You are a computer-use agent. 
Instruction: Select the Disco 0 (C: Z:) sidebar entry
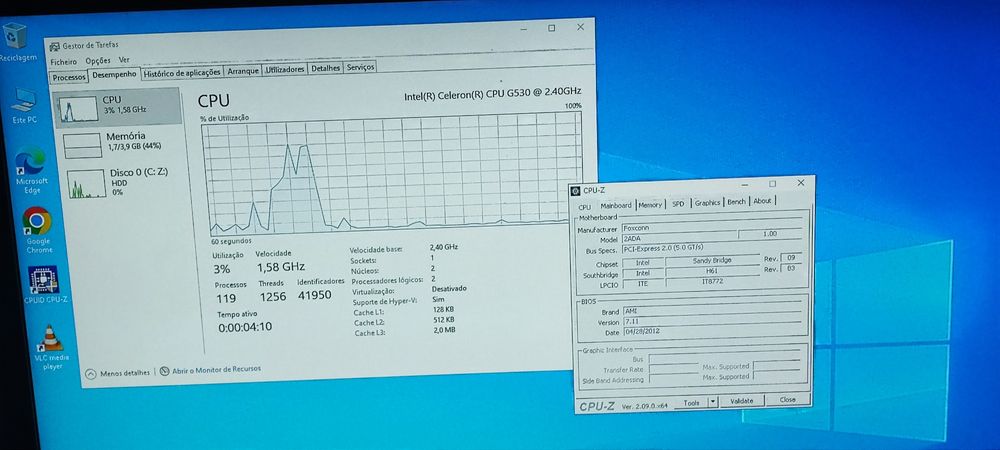[121, 183]
